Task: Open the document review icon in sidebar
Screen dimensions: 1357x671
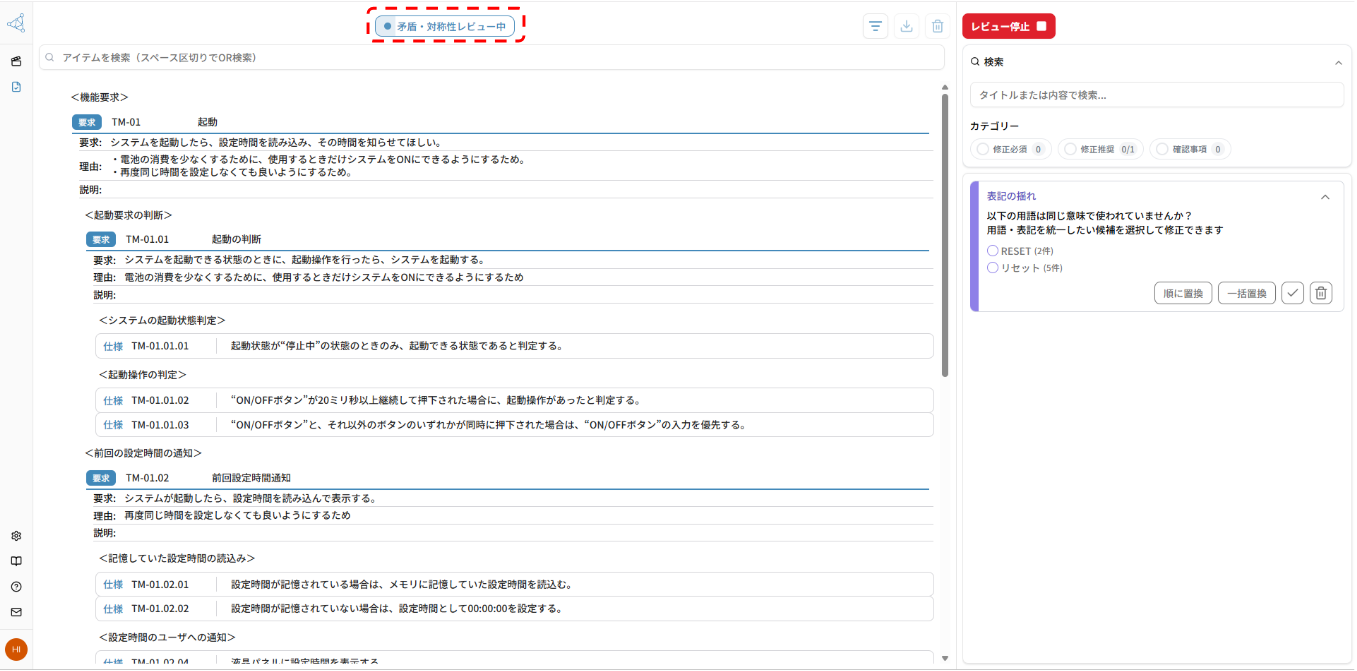Action: coord(16,87)
